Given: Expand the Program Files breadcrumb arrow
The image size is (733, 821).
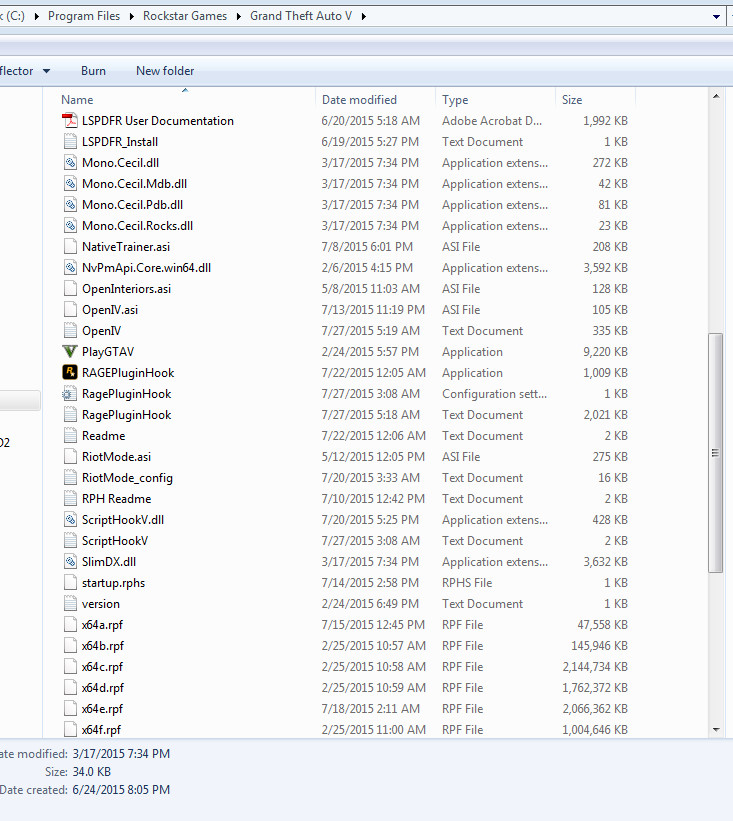Looking at the screenshot, I should tap(132, 16).
